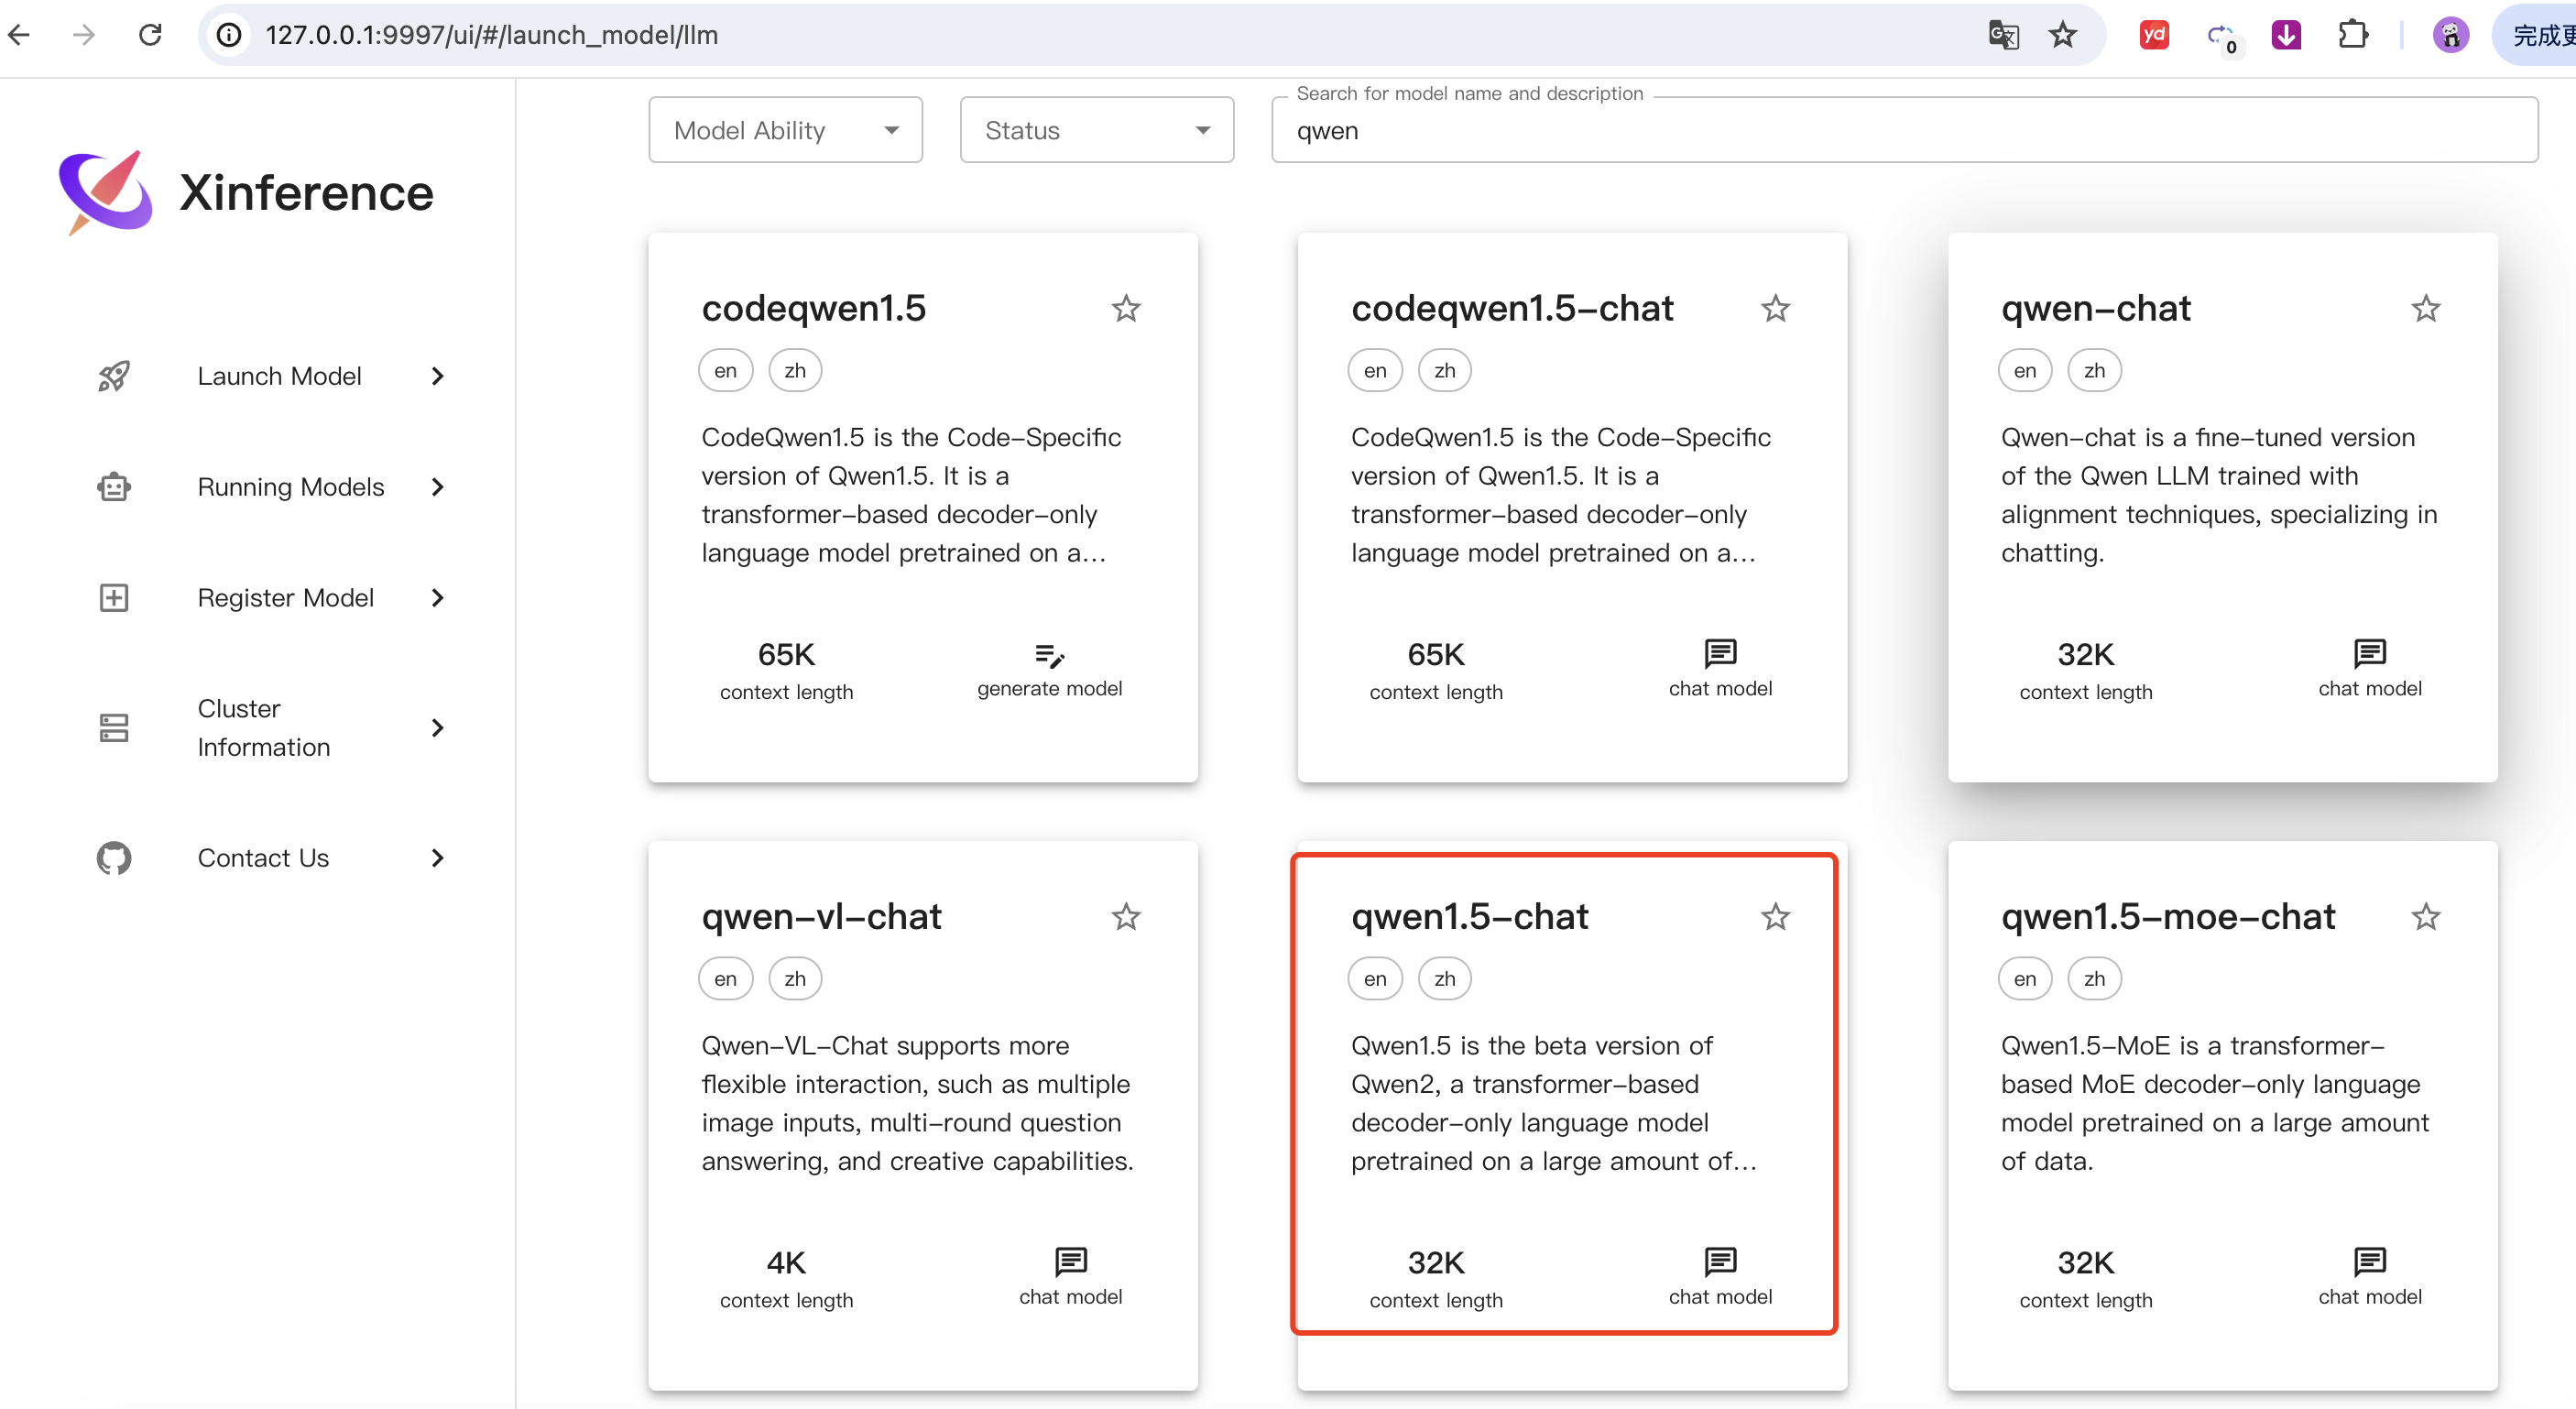Click the browser reload page button
This screenshot has width=2576, height=1409.
pyautogui.click(x=150, y=35)
